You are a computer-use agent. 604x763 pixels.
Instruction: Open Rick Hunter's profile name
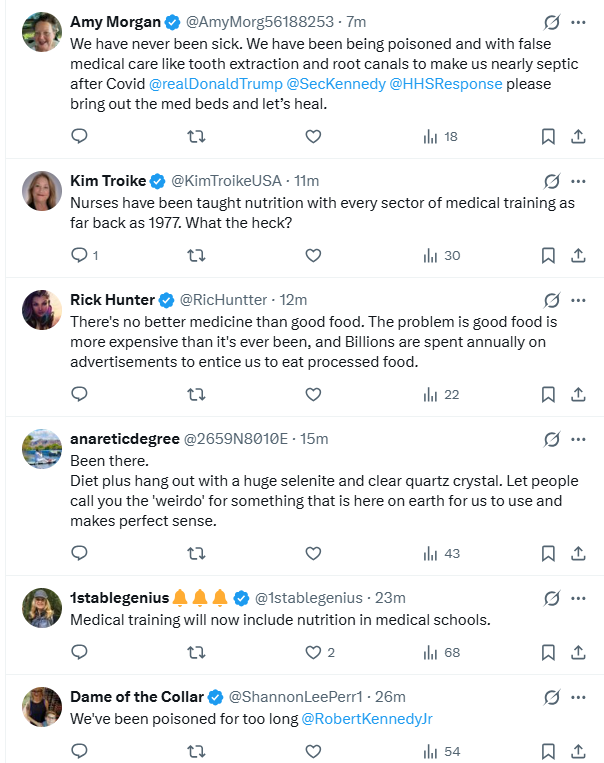pyautogui.click(x=112, y=300)
